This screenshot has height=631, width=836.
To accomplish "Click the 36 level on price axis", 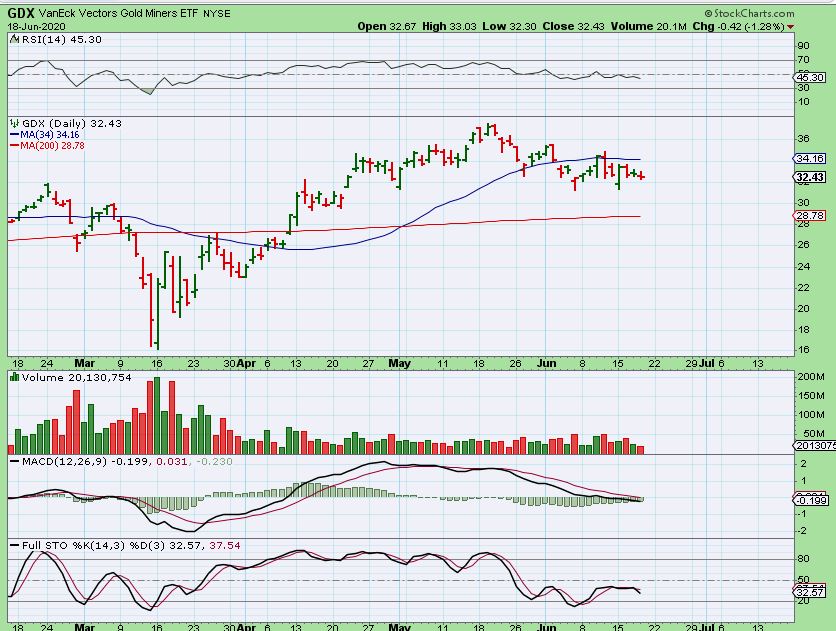I will tap(803, 139).
